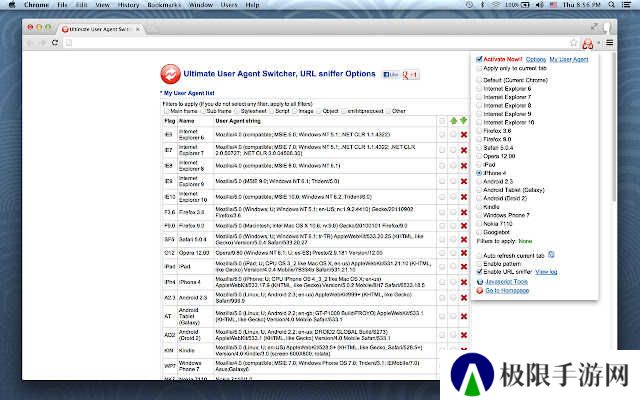Open the My User Agent link
Image resolution: width=640 pixels, height=400 pixels.
[569, 60]
